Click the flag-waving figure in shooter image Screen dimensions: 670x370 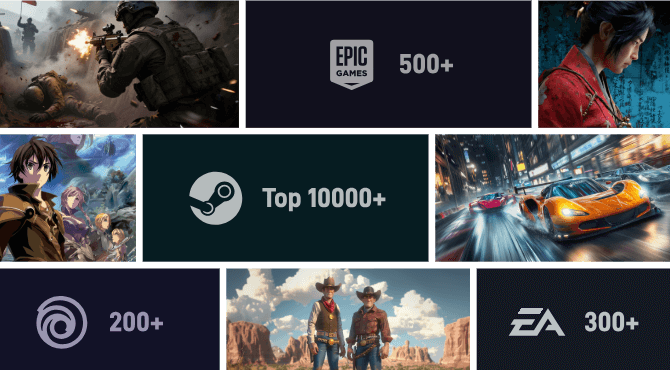pyautogui.click(x=27, y=28)
